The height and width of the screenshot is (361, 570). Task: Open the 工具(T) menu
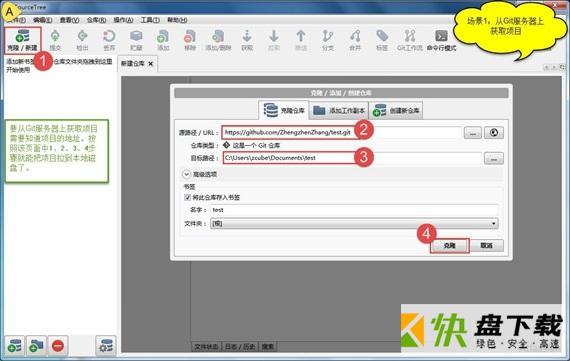click(x=150, y=20)
